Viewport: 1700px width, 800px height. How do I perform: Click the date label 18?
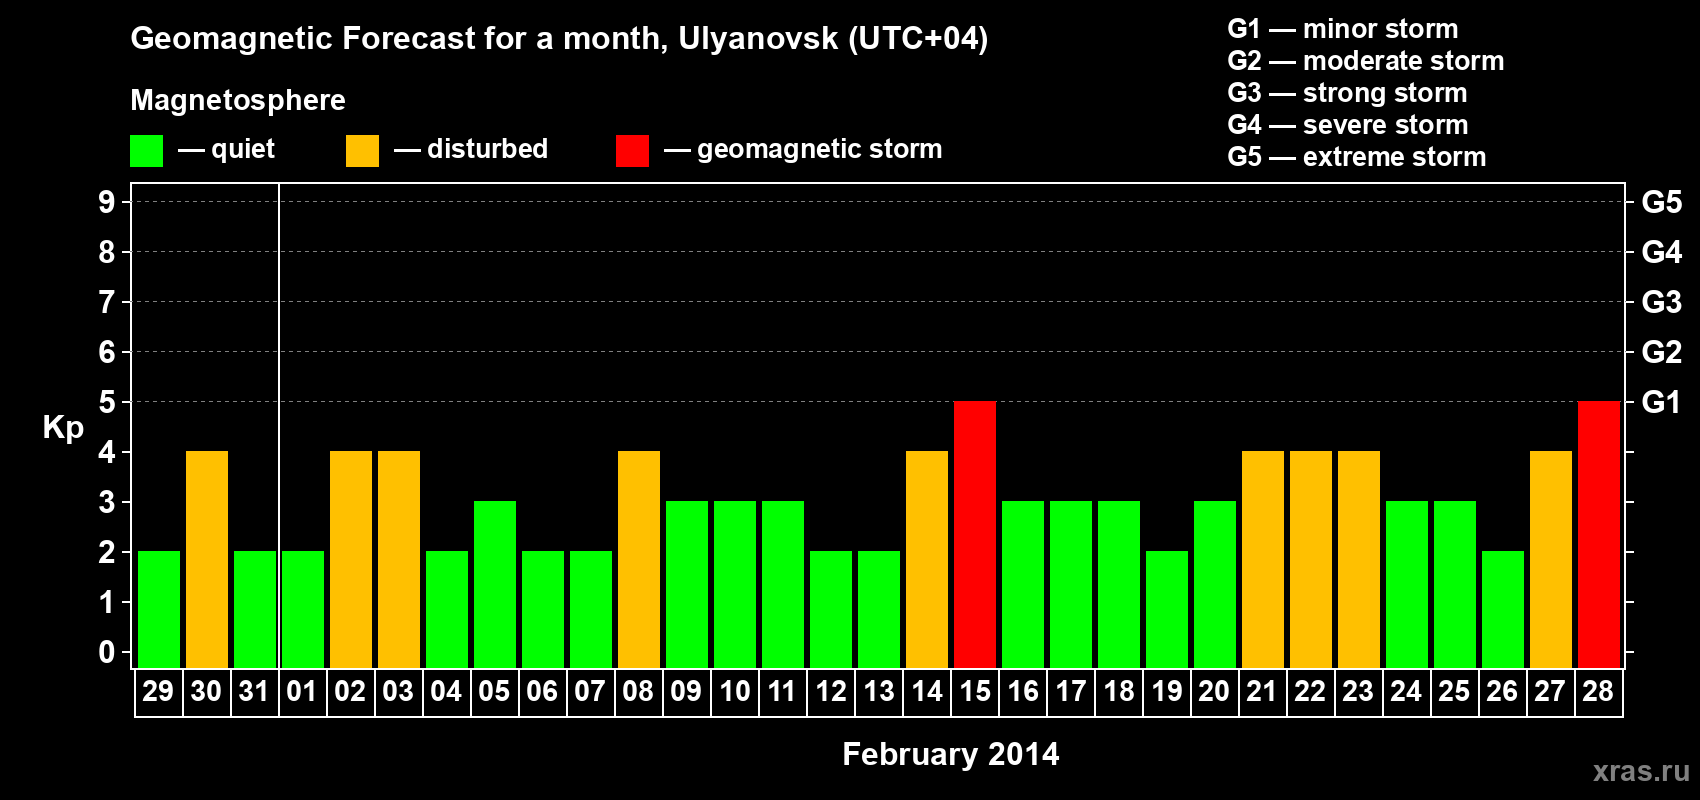1119,691
